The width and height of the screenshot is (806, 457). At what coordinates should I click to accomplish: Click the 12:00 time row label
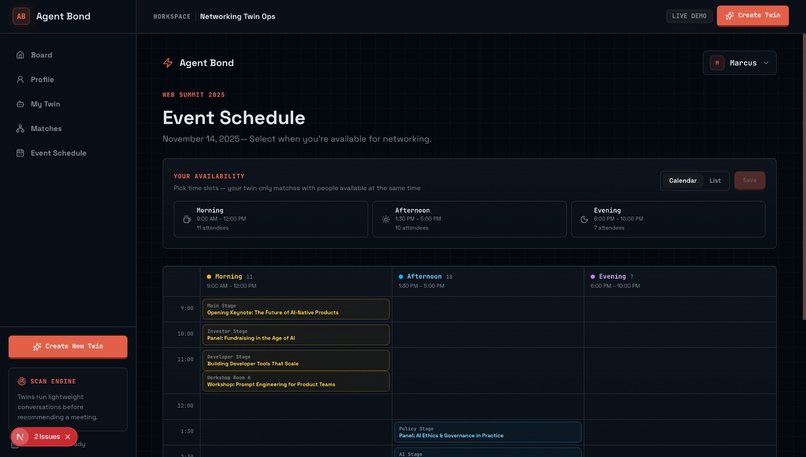[186, 406]
